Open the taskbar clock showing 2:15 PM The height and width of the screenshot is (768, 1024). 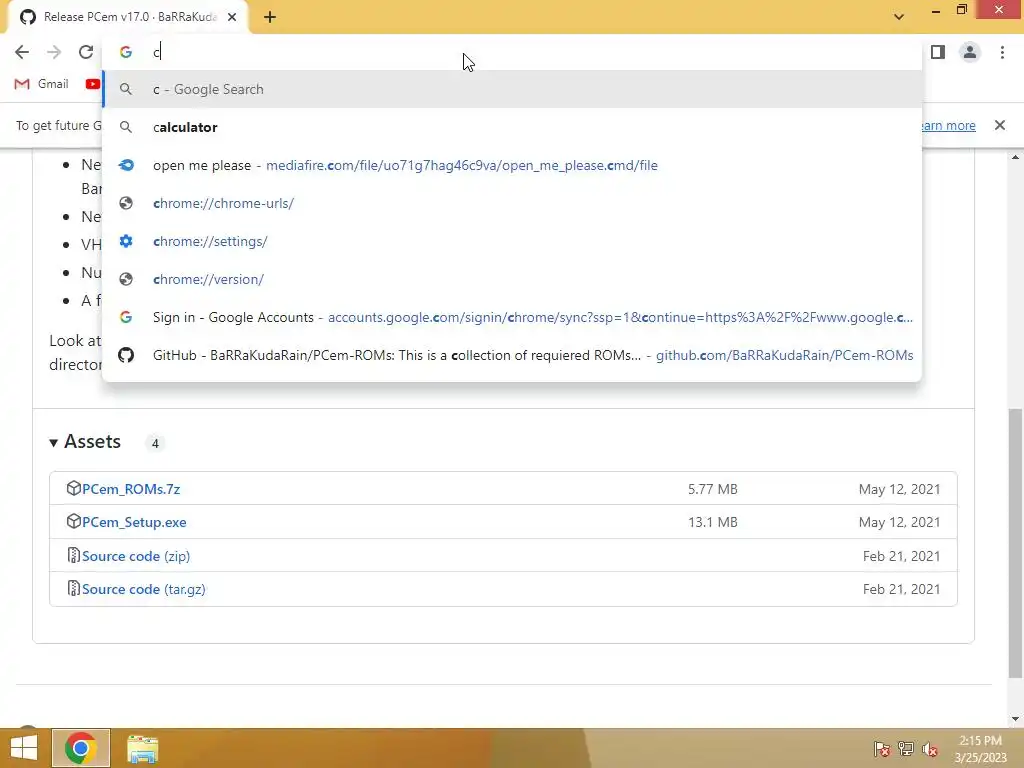click(980, 749)
